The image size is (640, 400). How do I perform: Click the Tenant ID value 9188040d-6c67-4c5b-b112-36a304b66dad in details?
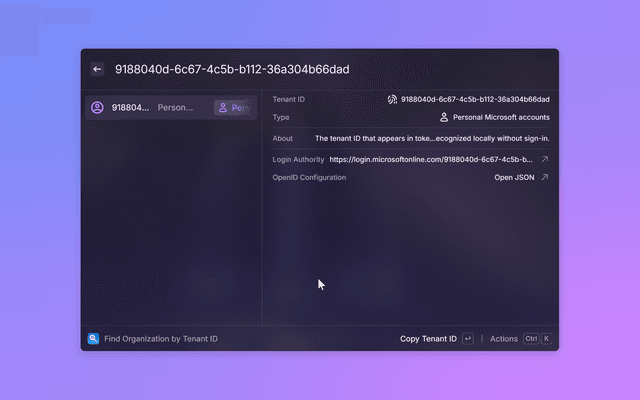(475, 99)
